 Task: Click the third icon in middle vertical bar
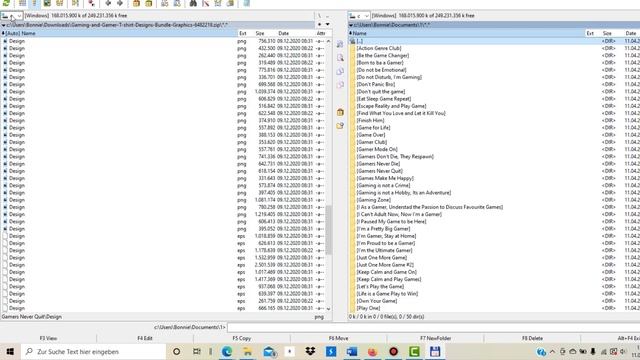click(x=340, y=71)
